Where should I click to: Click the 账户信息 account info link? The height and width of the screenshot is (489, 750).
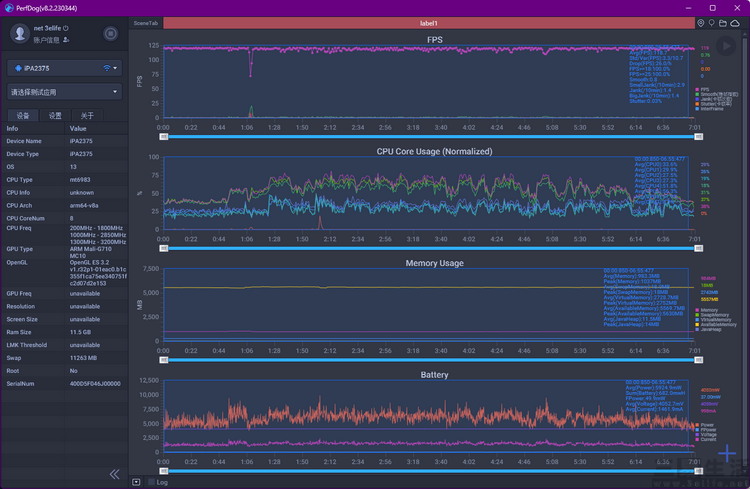click(46, 40)
